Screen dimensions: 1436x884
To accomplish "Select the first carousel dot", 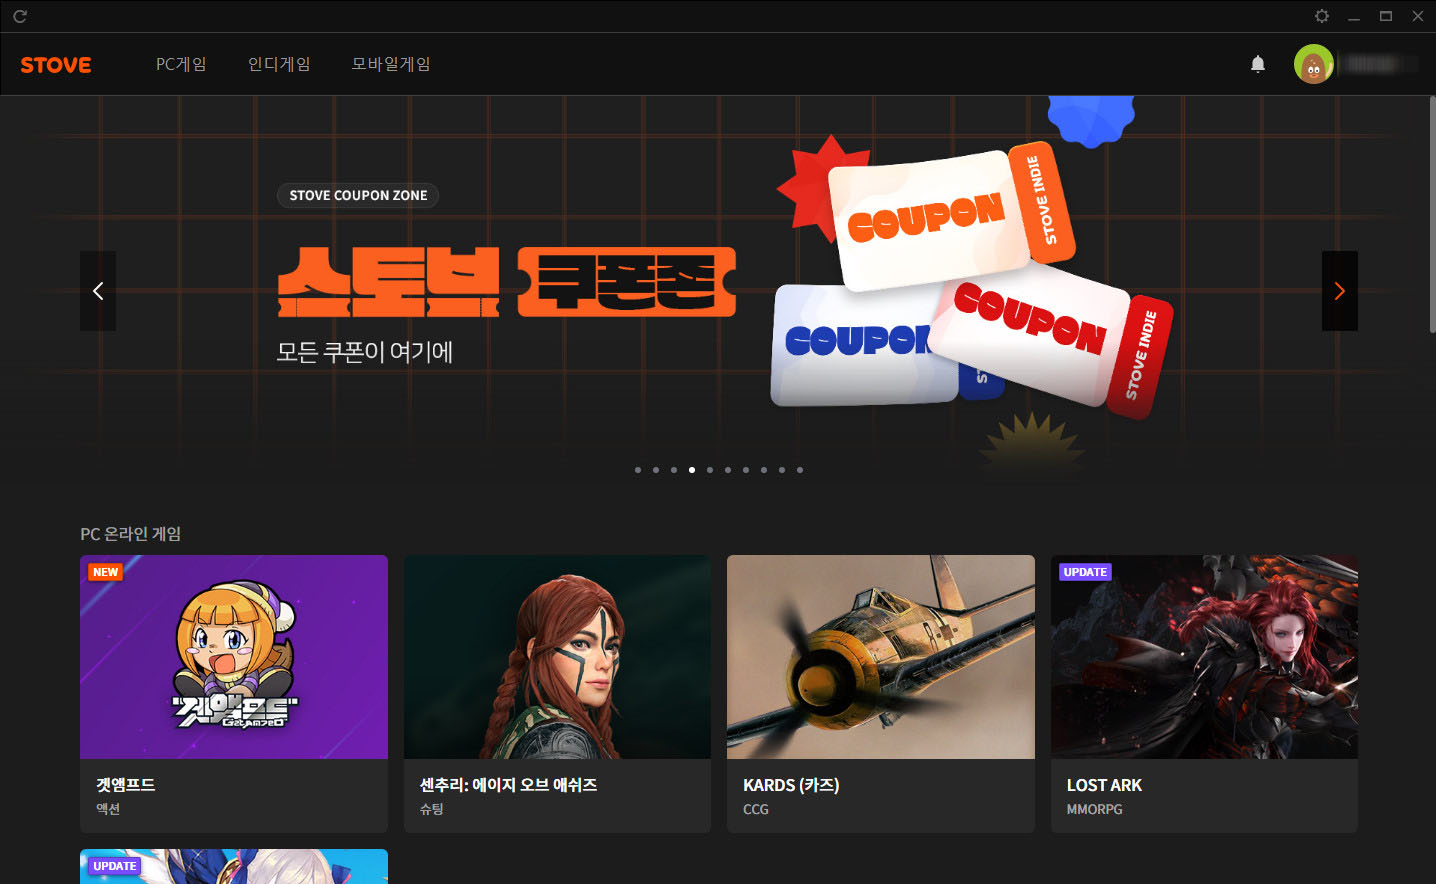I will [x=638, y=470].
